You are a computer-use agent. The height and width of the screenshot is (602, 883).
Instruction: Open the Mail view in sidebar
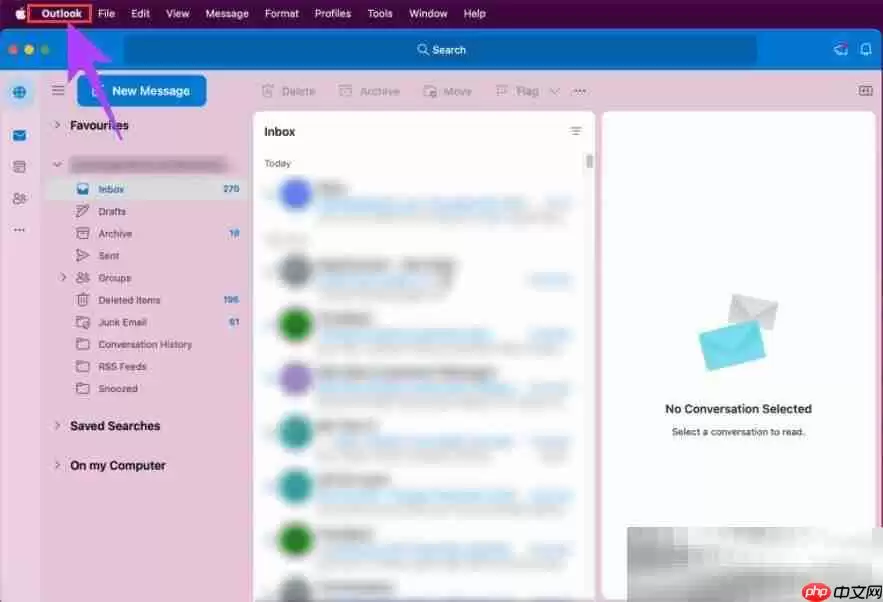tap(19, 135)
